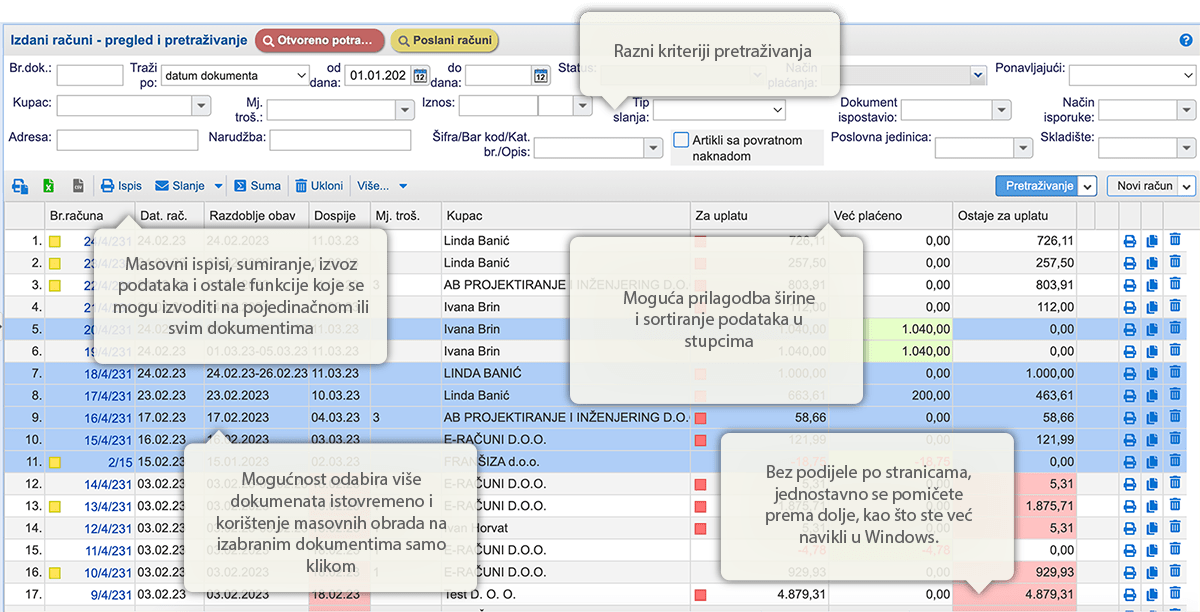This screenshot has width=1200, height=612.
Task: Click red status square in row 9
Action: point(700,417)
